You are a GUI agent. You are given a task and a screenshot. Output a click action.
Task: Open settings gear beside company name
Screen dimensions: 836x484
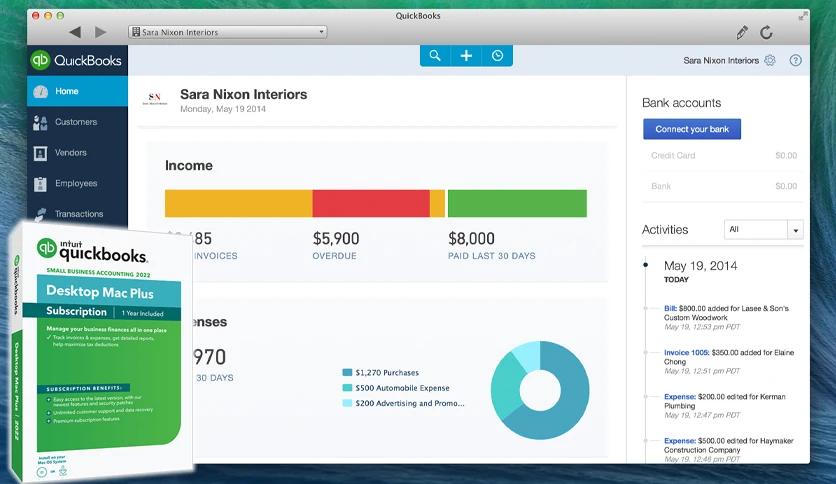pyautogui.click(x=770, y=60)
